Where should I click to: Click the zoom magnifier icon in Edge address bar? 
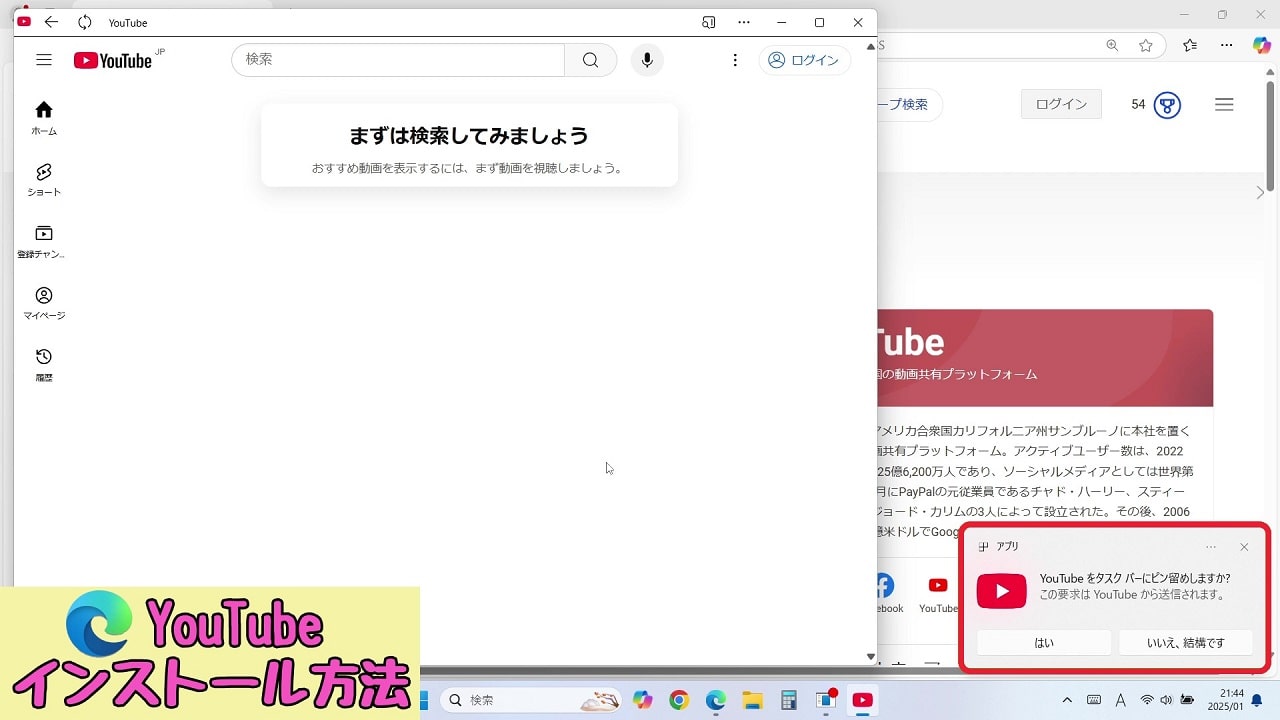coord(1112,45)
